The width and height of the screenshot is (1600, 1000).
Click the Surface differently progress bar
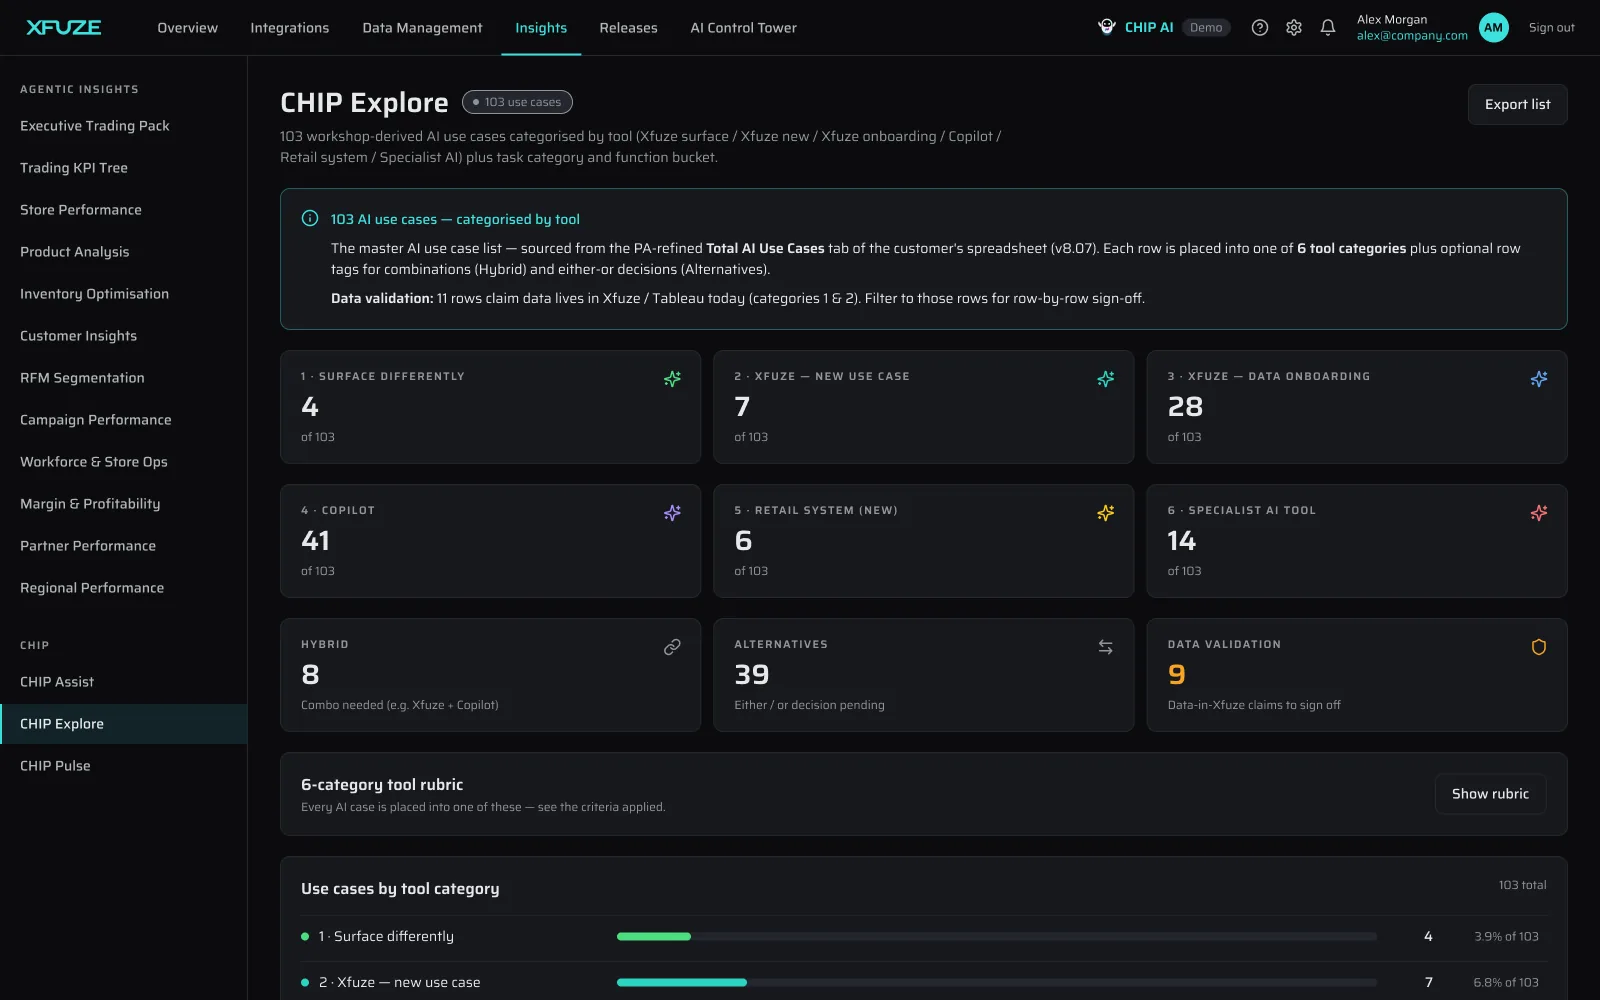point(996,936)
